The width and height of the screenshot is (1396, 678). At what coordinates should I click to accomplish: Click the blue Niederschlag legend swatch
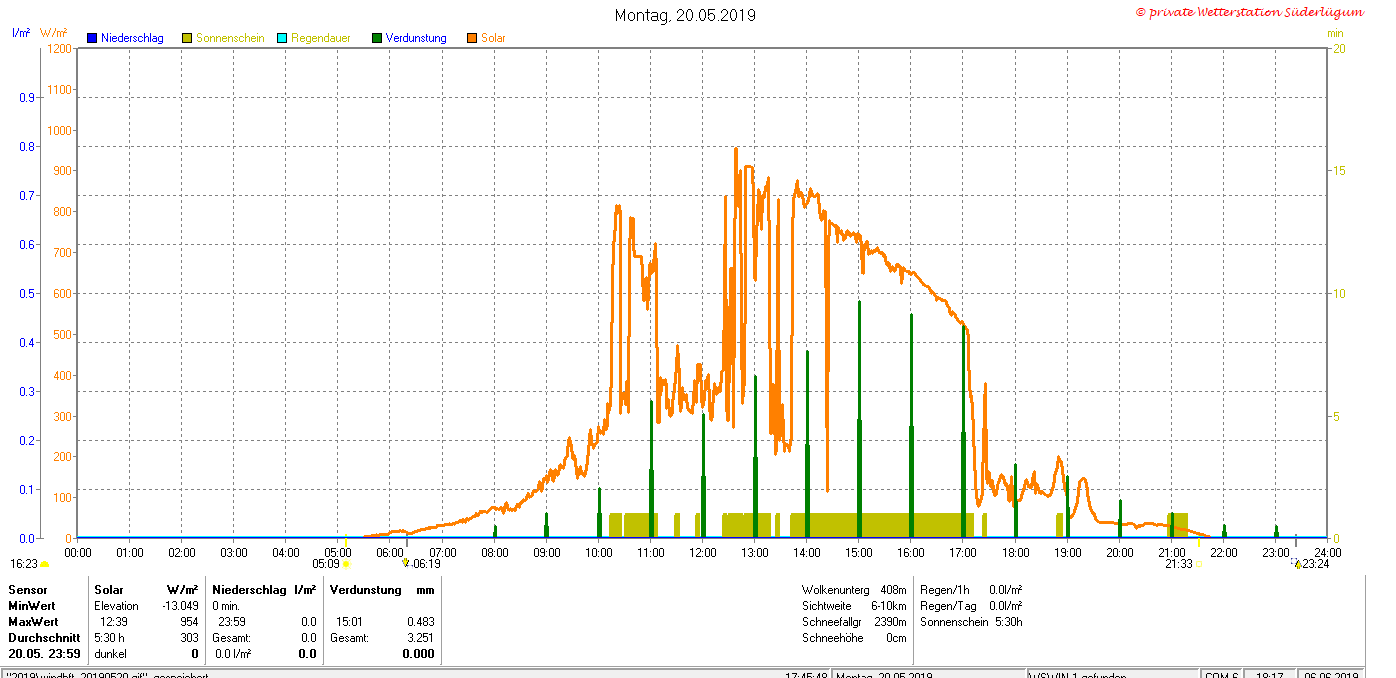[92, 38]
